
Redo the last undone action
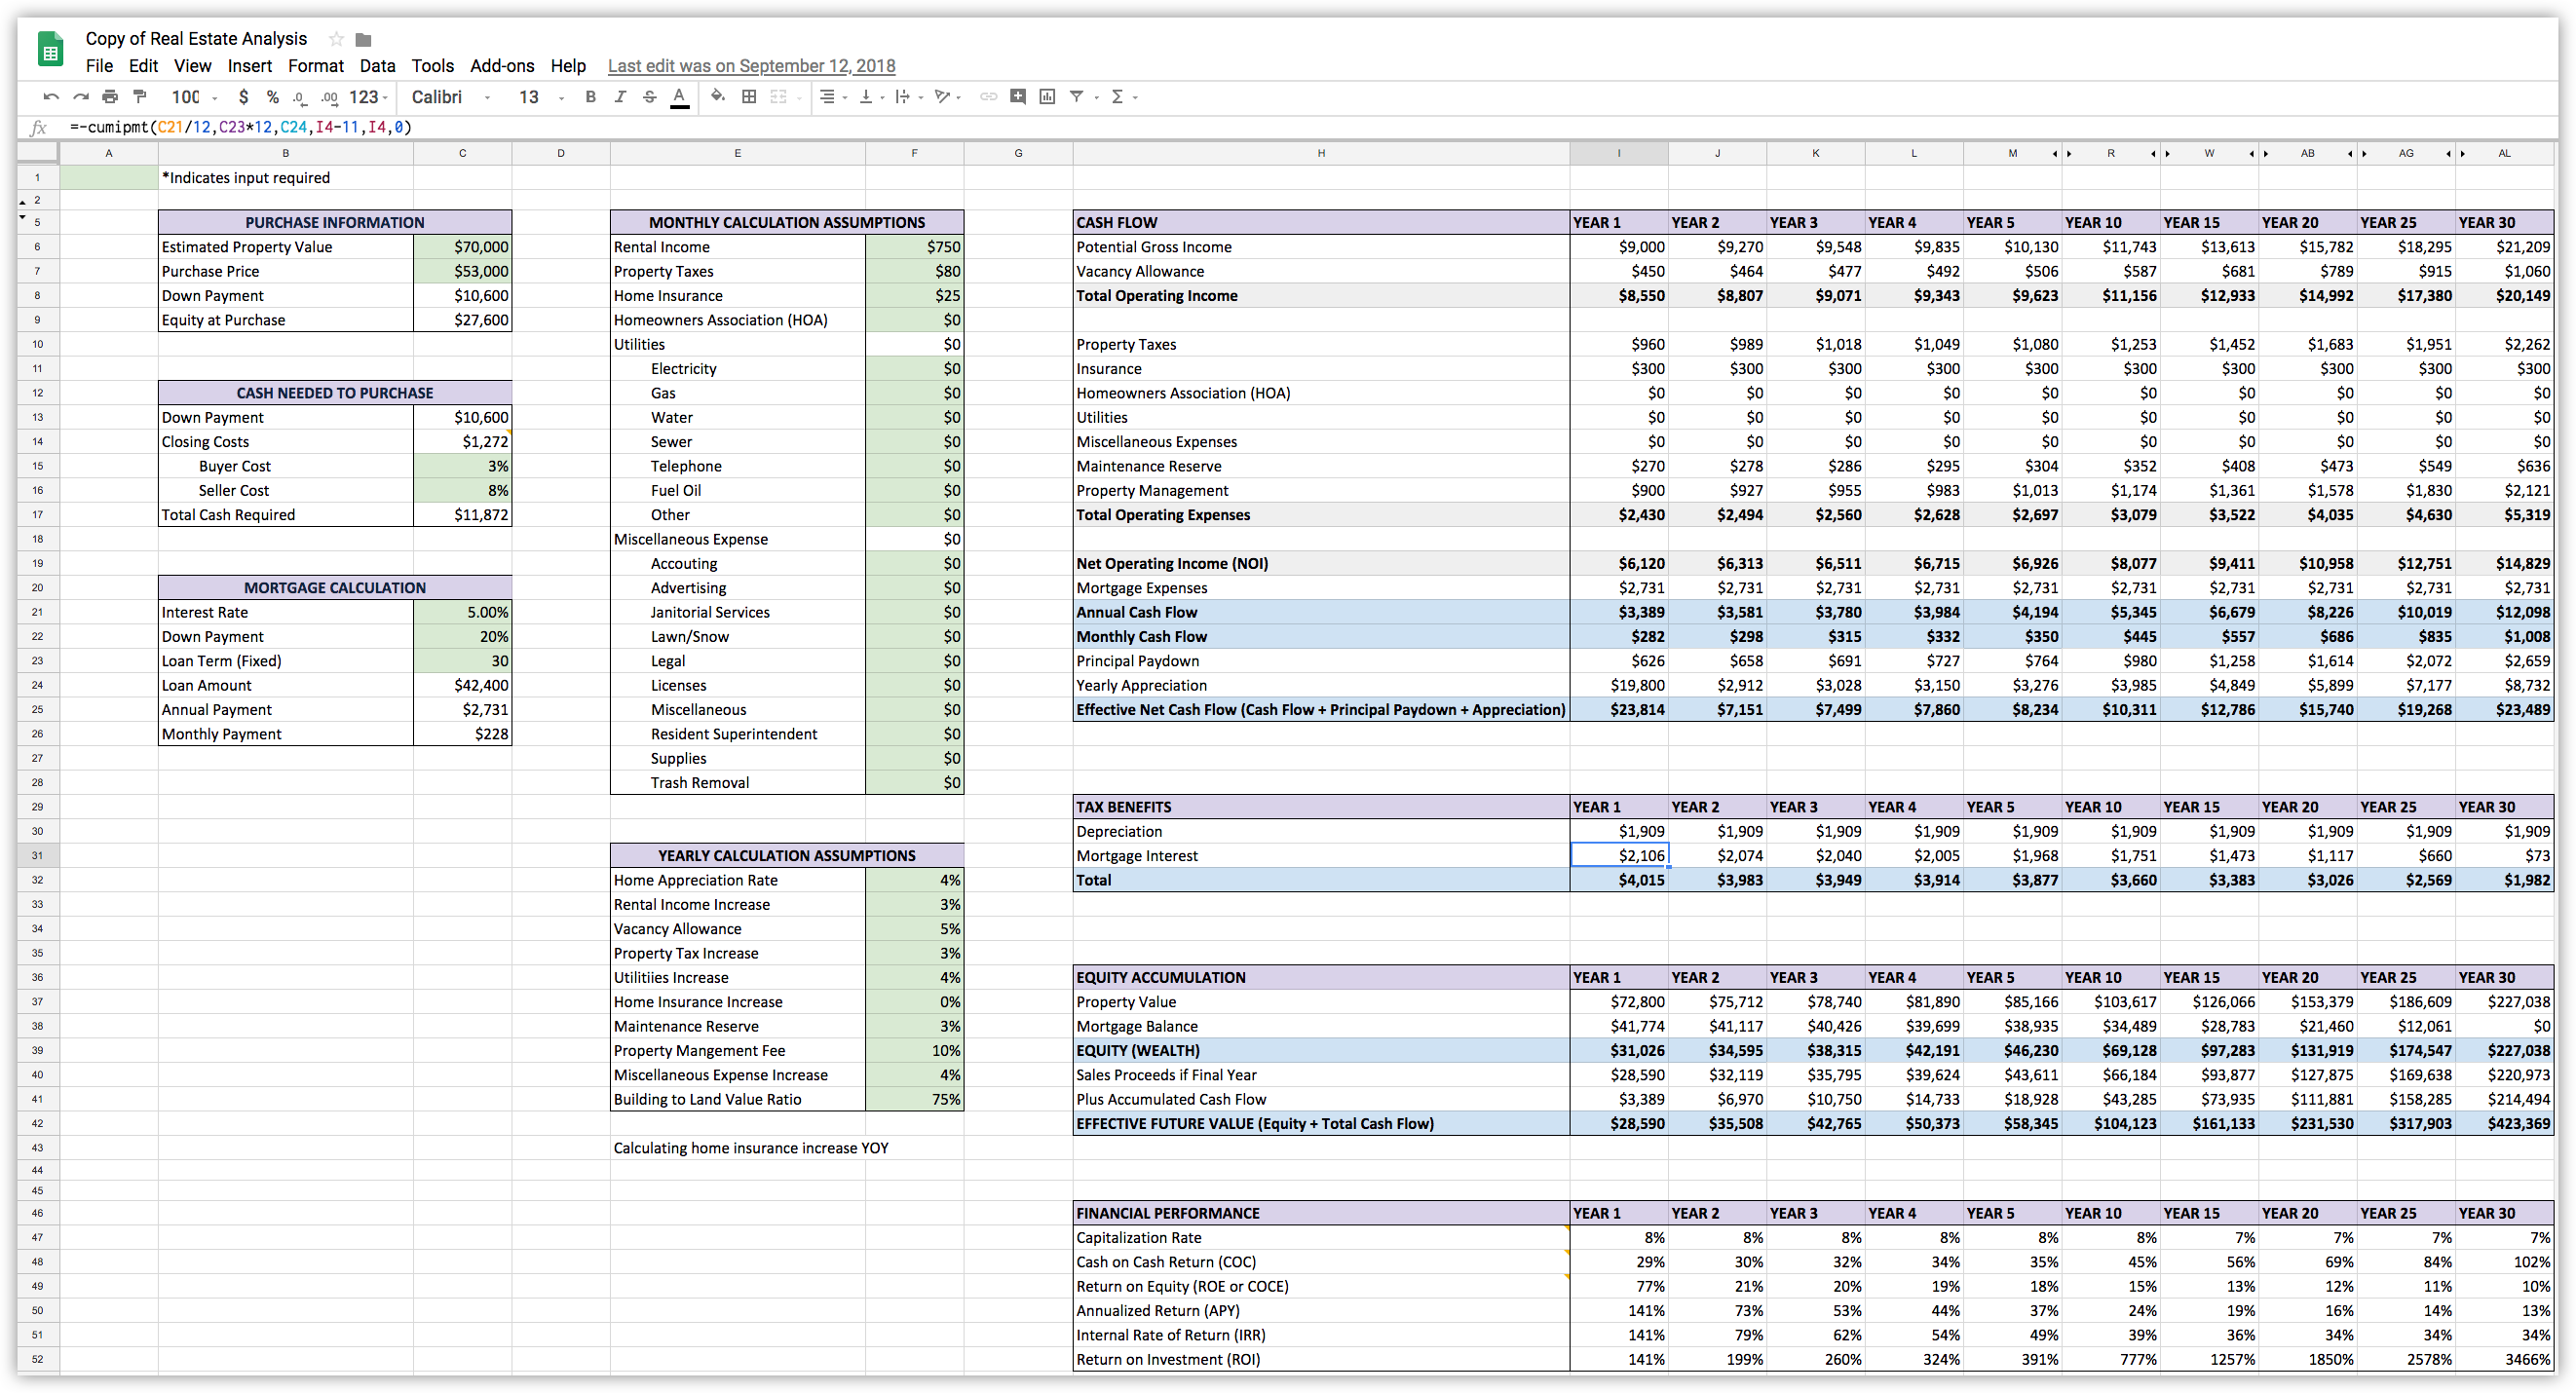click(81, 97)
